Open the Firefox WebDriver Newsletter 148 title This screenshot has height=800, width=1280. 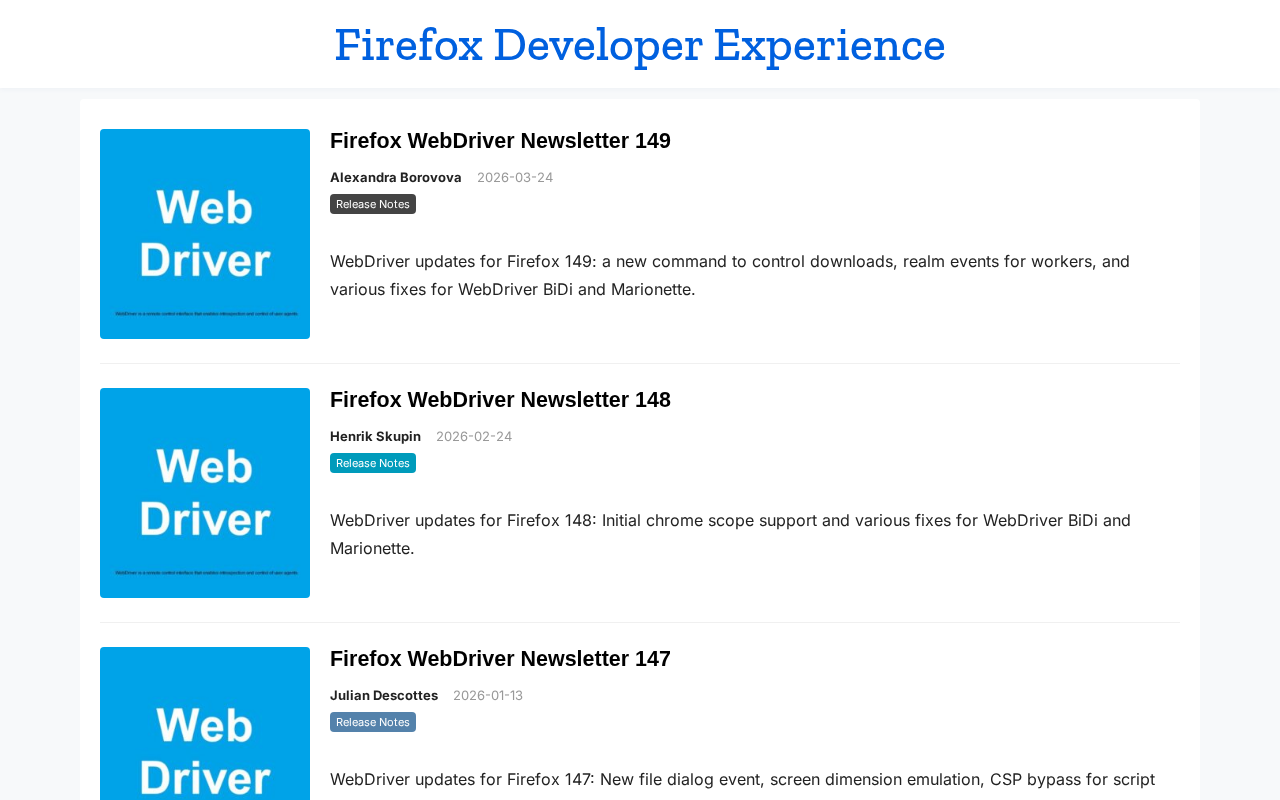pyautogui.click(x=500, y=400)
